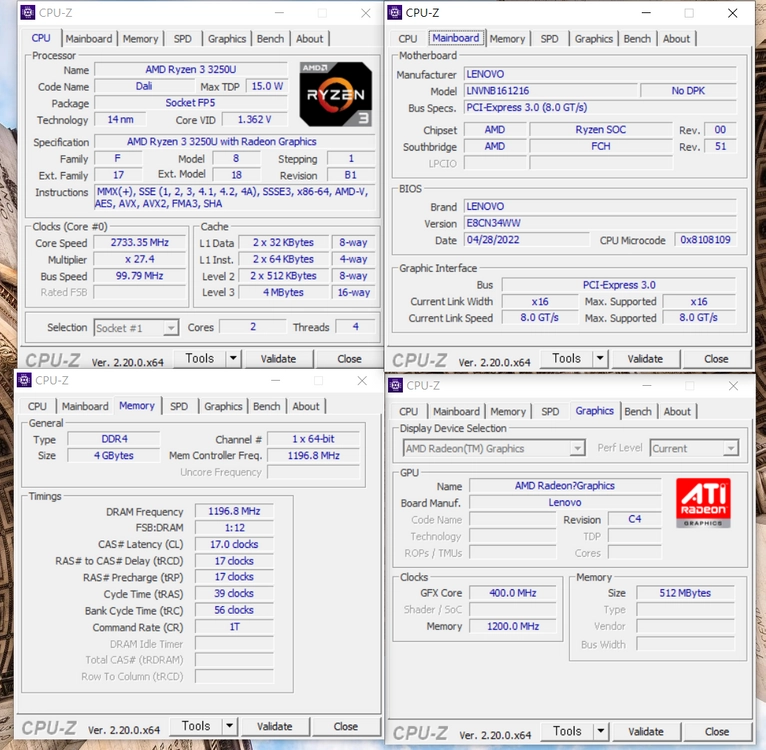Click the DRAM Frequency 1196.8 MHz value

[234, 511]
